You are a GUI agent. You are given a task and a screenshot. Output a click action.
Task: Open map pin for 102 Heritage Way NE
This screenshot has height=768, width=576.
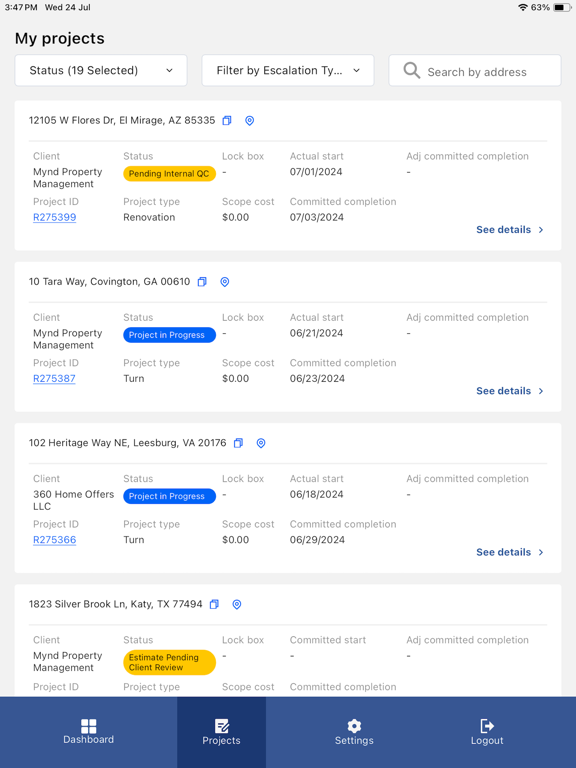click(x=261, y=443)
